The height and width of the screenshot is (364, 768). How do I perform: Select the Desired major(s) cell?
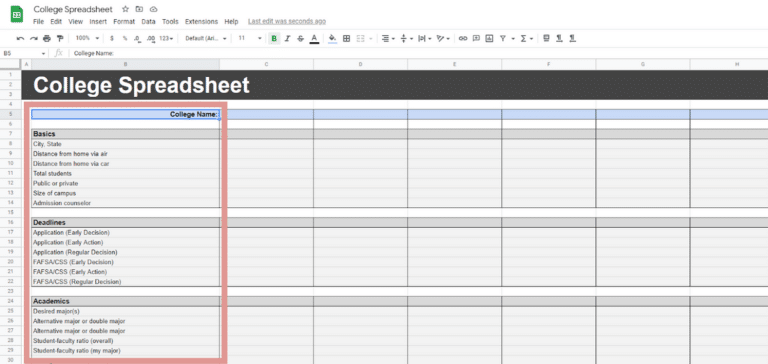pos(125,311)
